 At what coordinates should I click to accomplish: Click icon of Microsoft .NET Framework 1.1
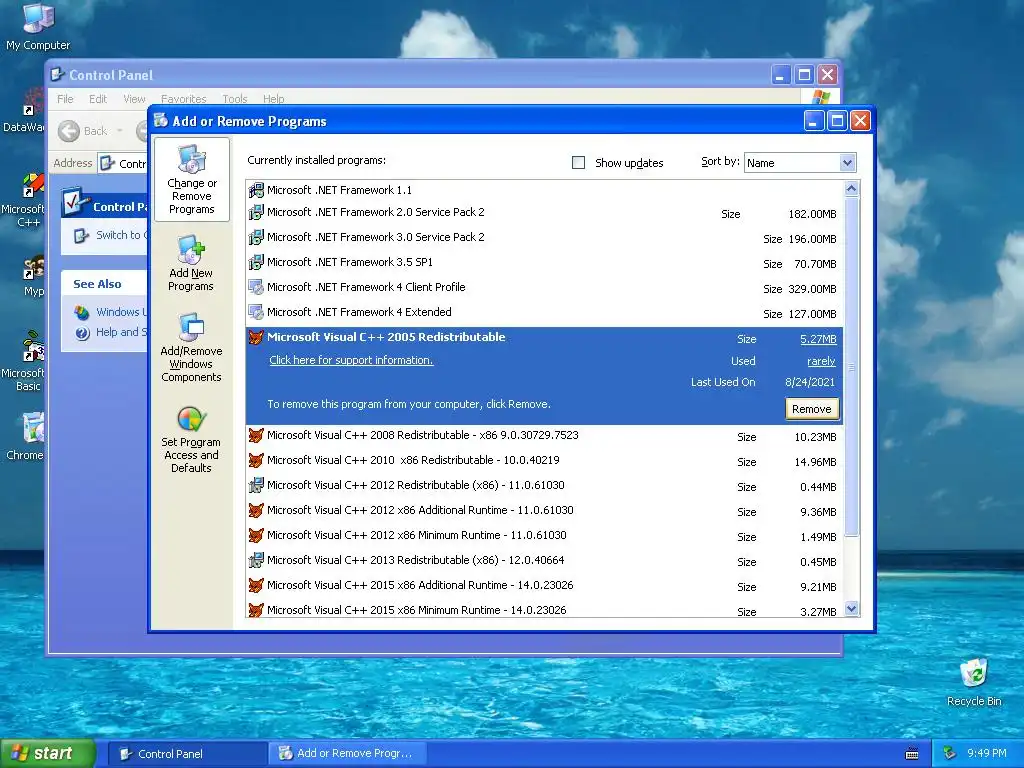[256, 190]
